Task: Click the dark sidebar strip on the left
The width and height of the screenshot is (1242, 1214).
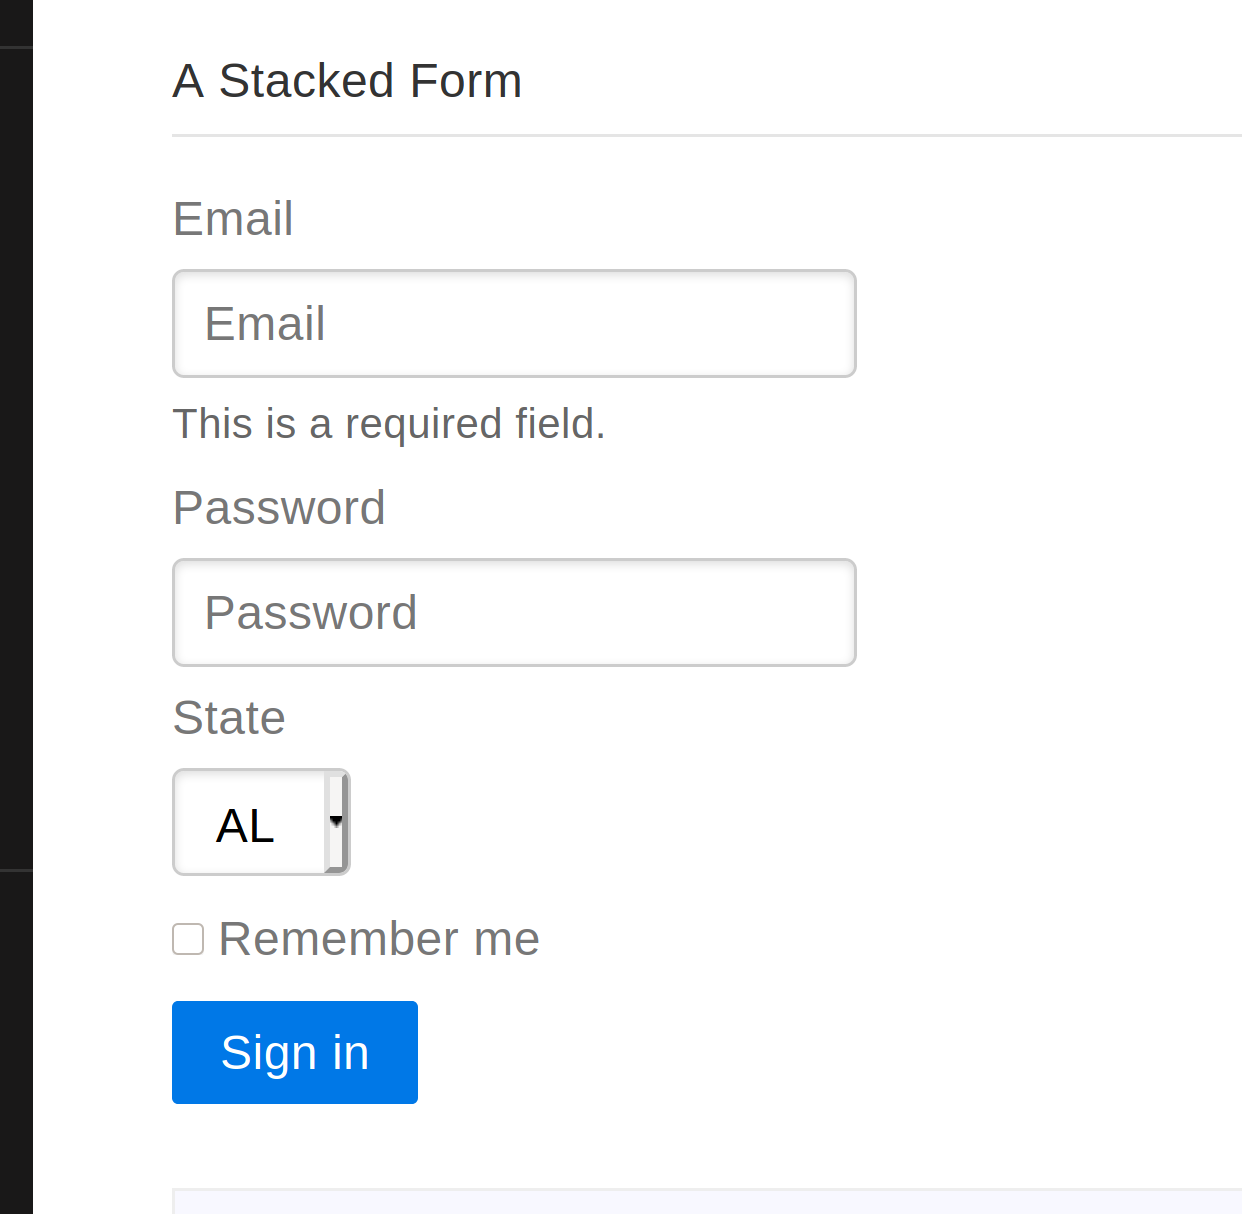Action: pyautogui.click(x=16, y=607)
